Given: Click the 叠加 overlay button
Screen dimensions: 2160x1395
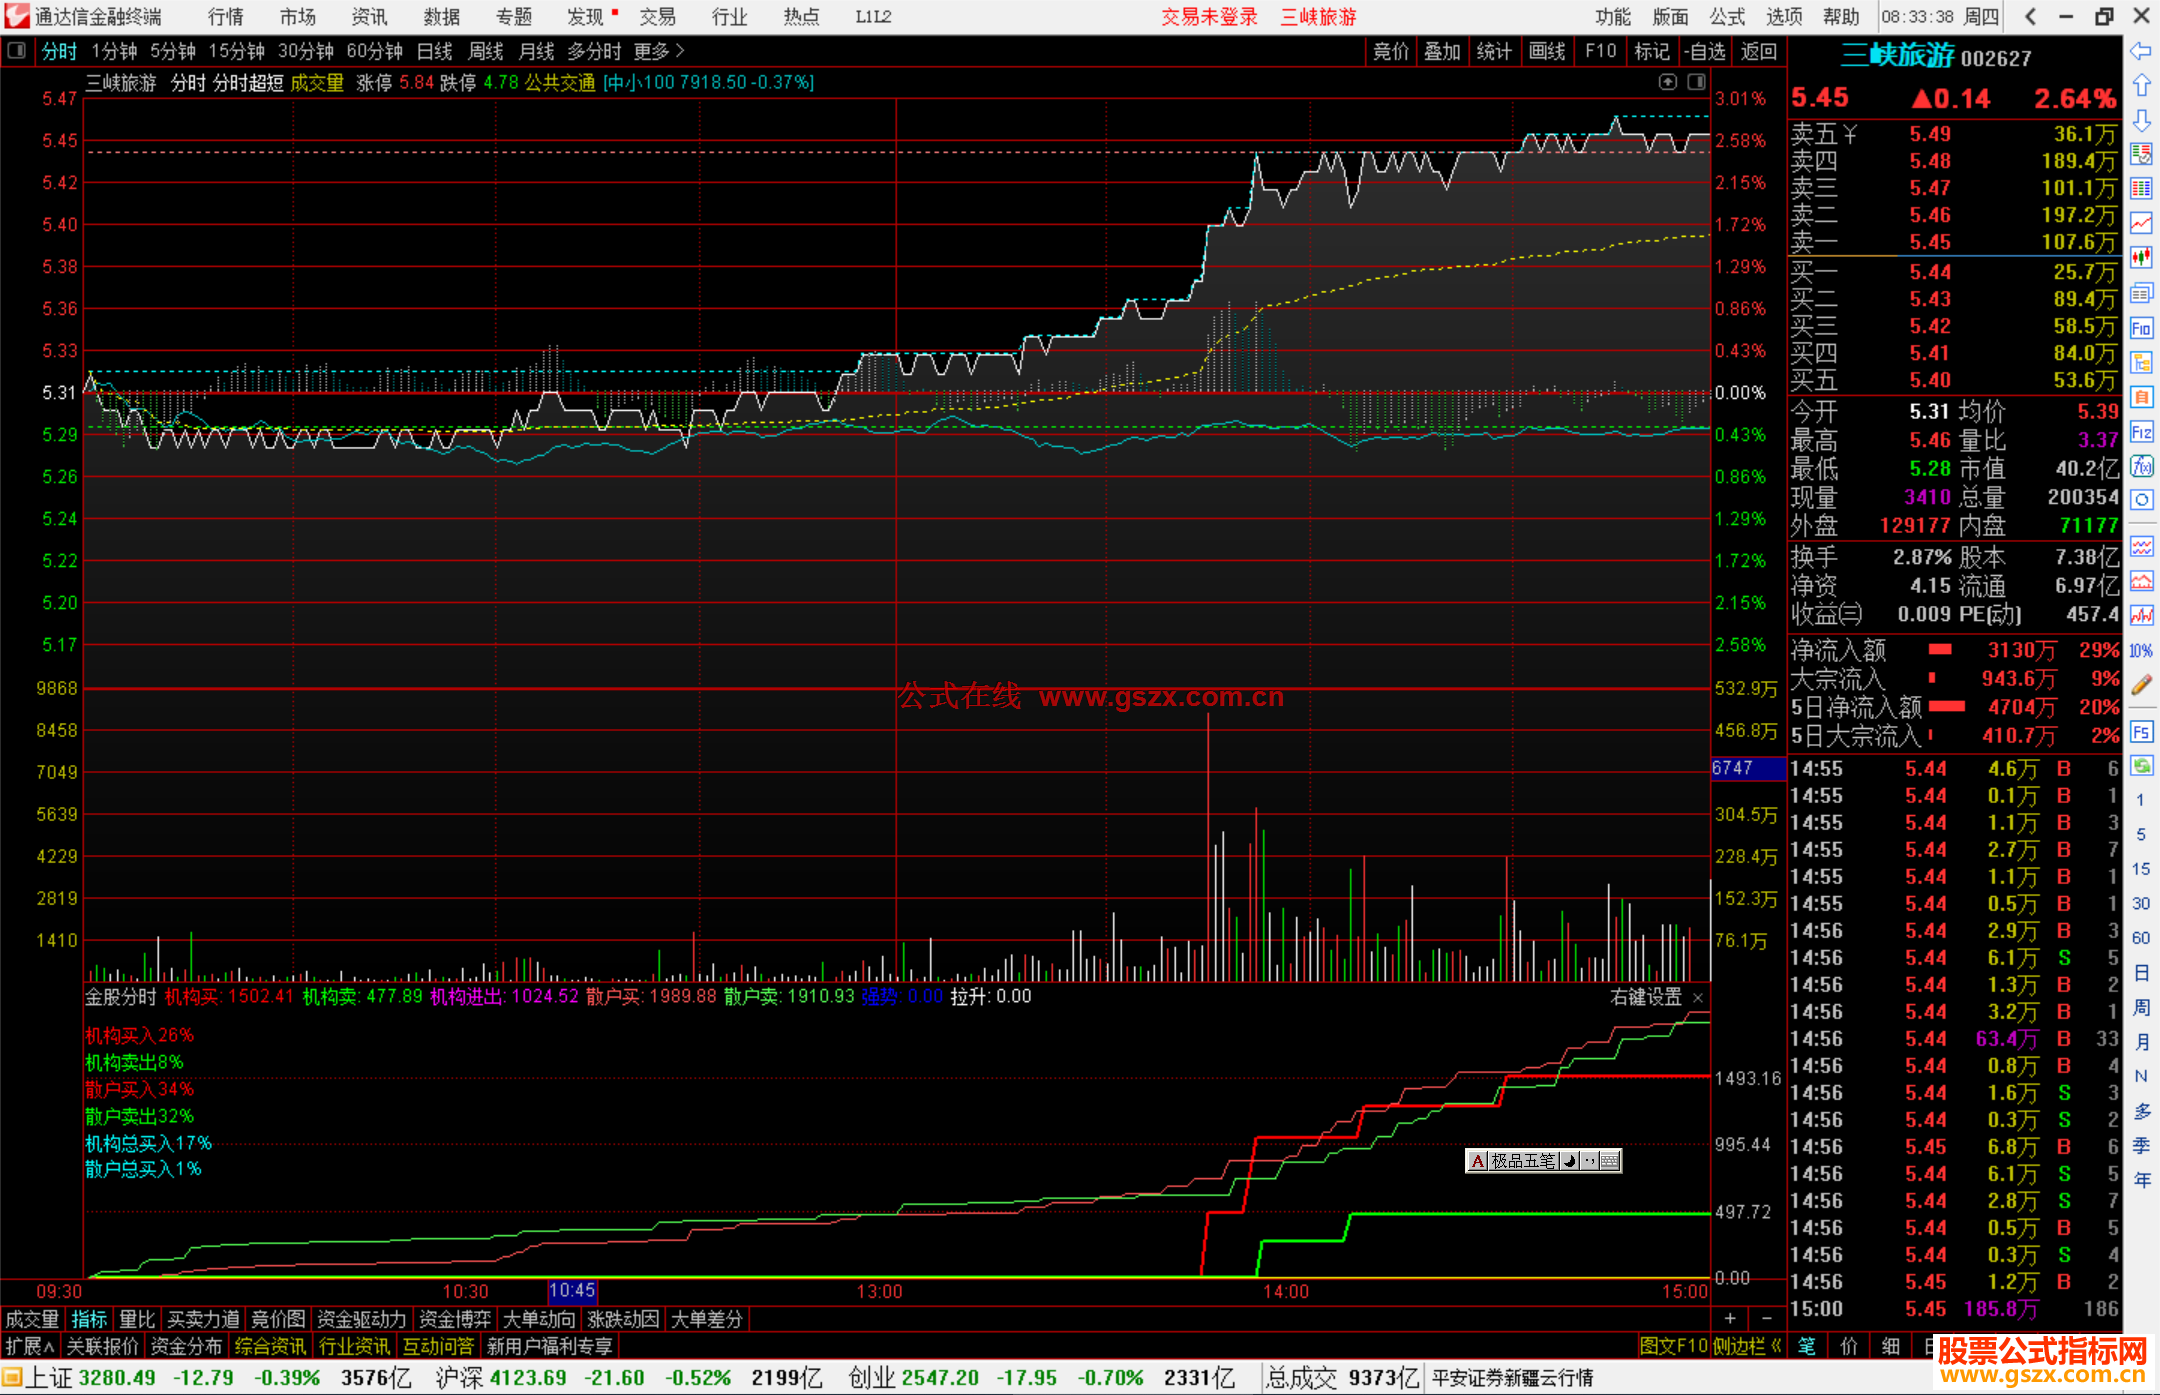Looking at the screenshot, I should click(1442, 51).
